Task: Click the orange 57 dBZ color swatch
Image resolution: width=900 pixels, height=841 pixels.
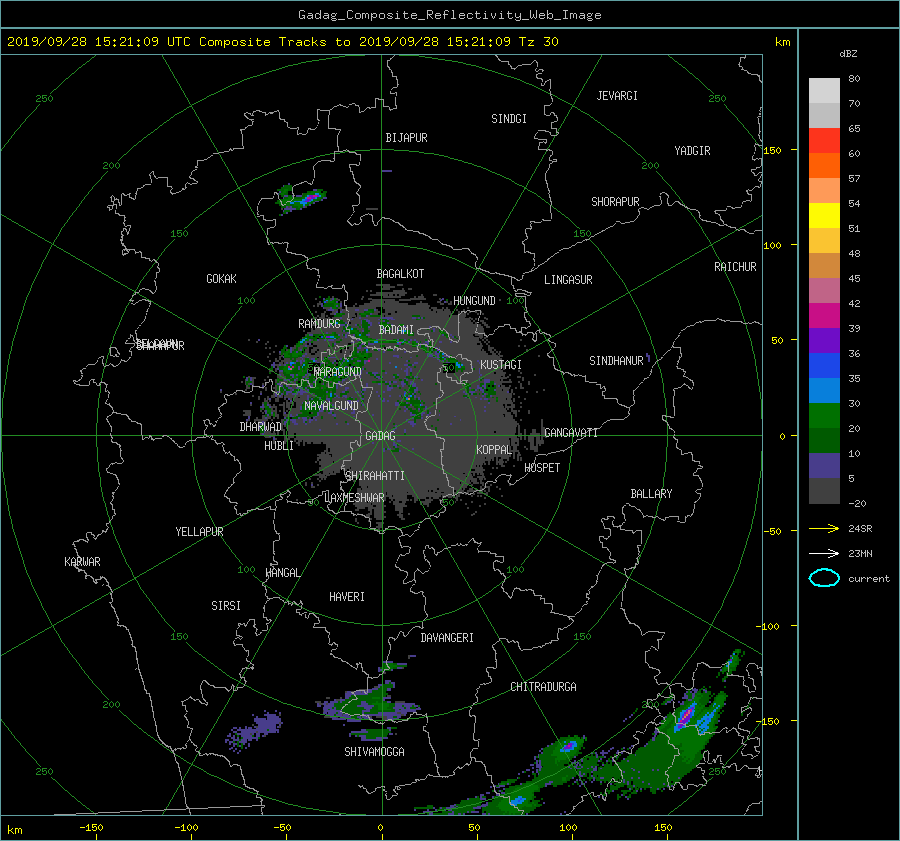Action: [x=824, y=165]
